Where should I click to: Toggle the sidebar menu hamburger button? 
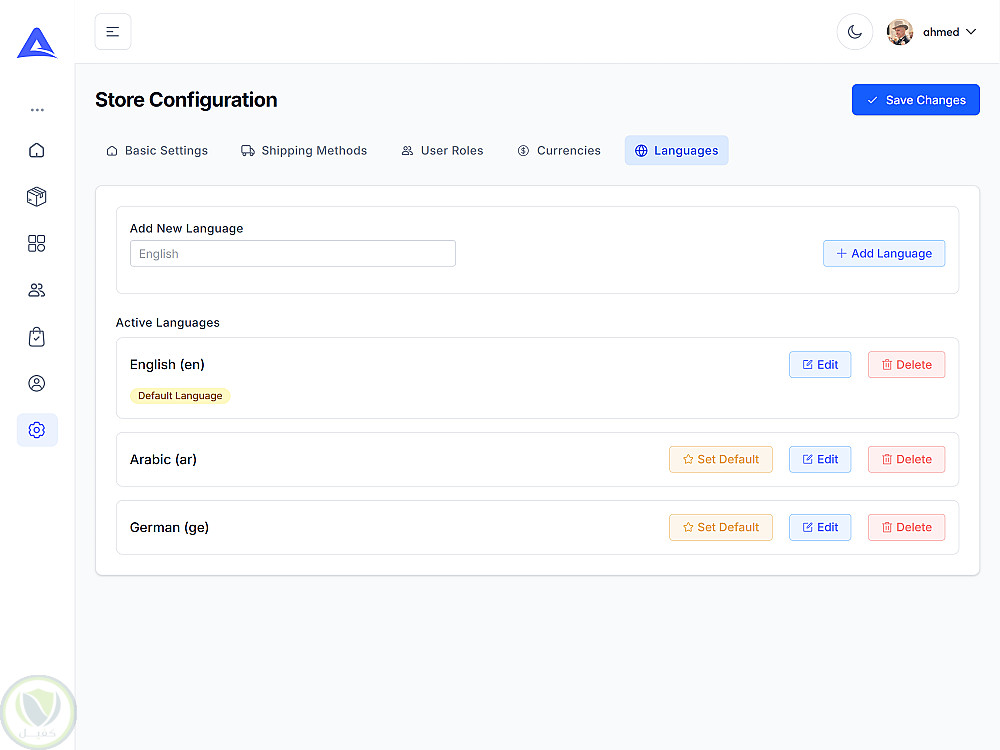click(113, 32)
